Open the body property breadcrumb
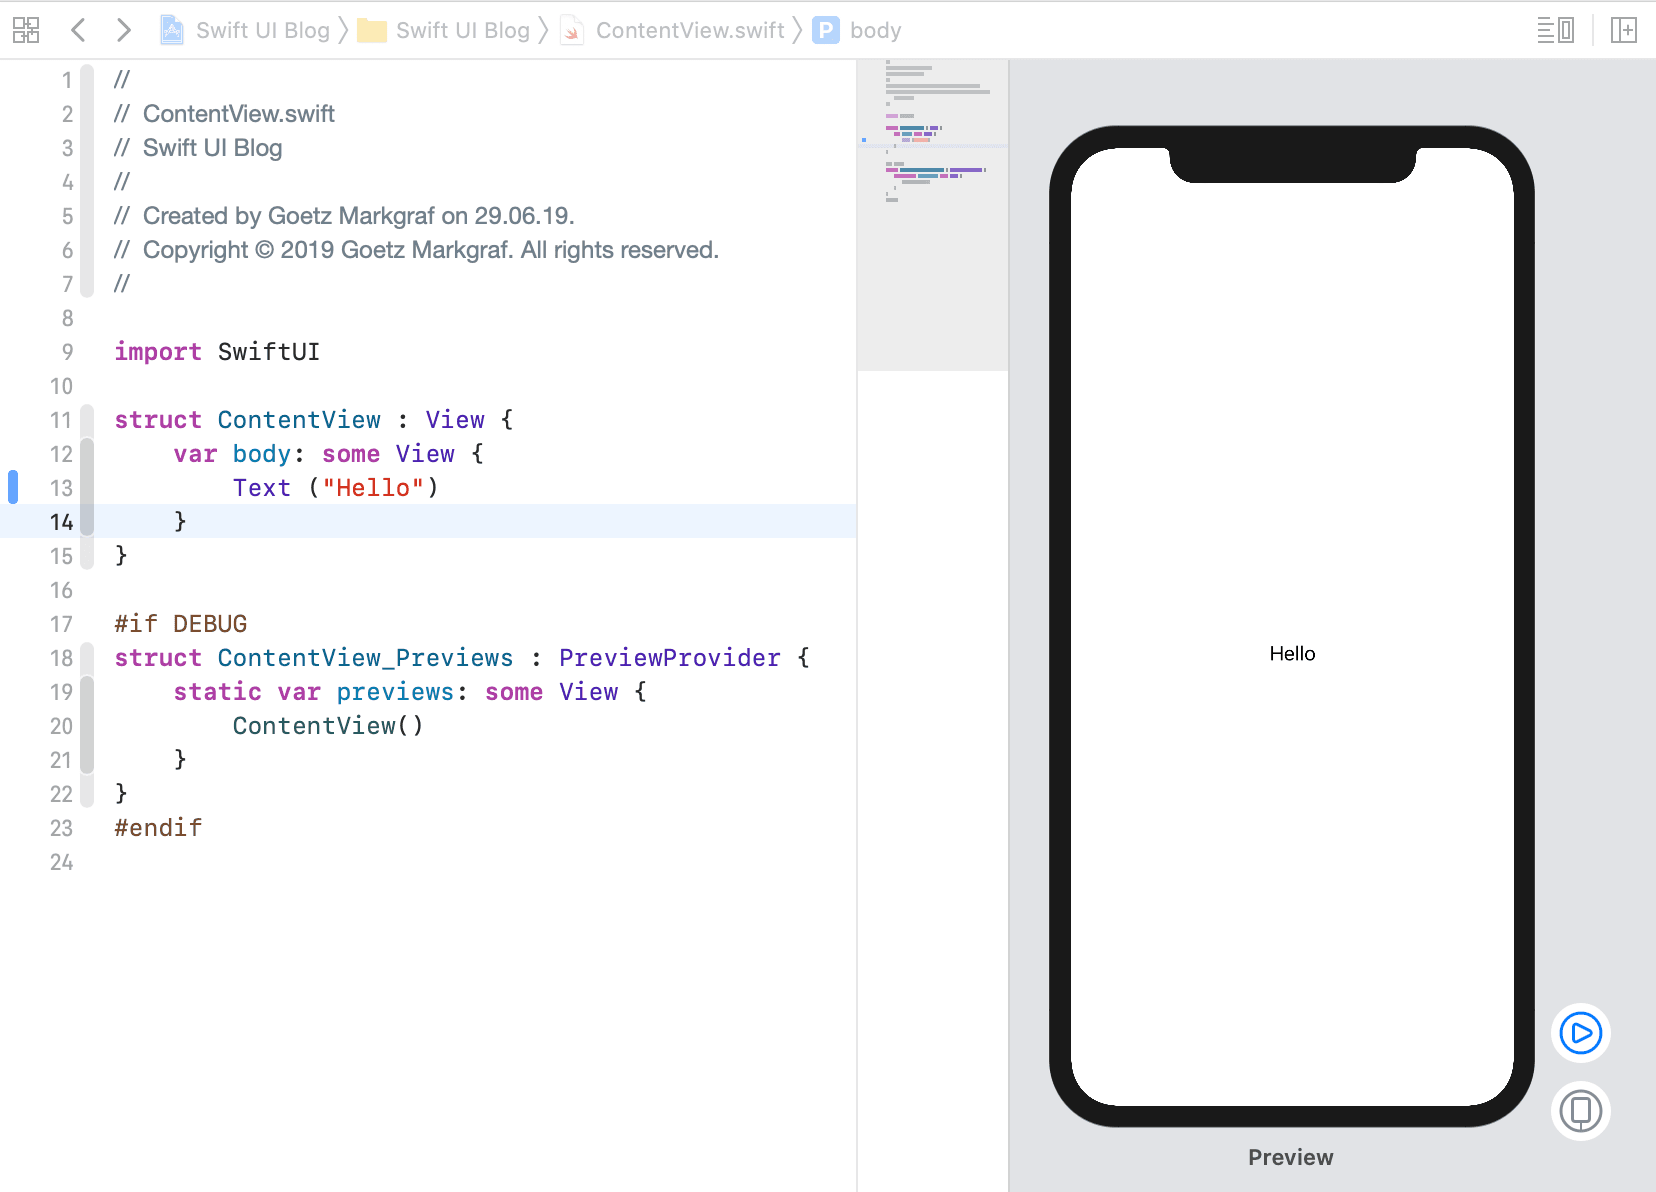Image resolution: width=1656 pixels, height=1192 pixels. 874,30
